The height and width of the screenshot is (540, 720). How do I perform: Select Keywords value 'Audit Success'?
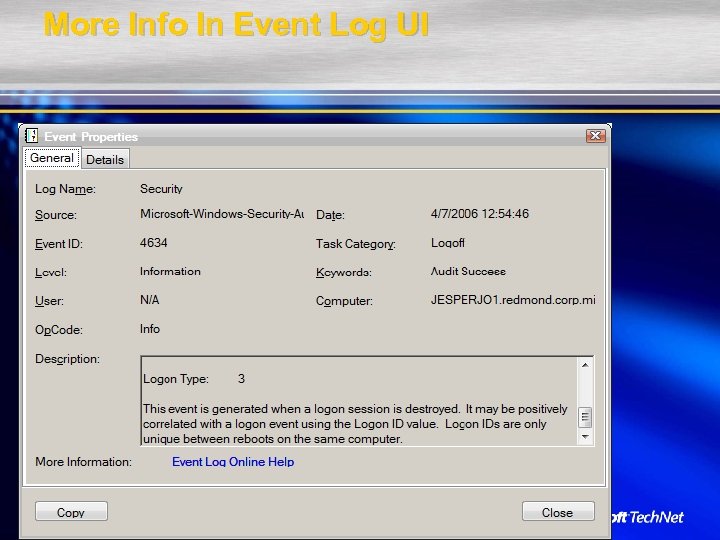point(468,271)
